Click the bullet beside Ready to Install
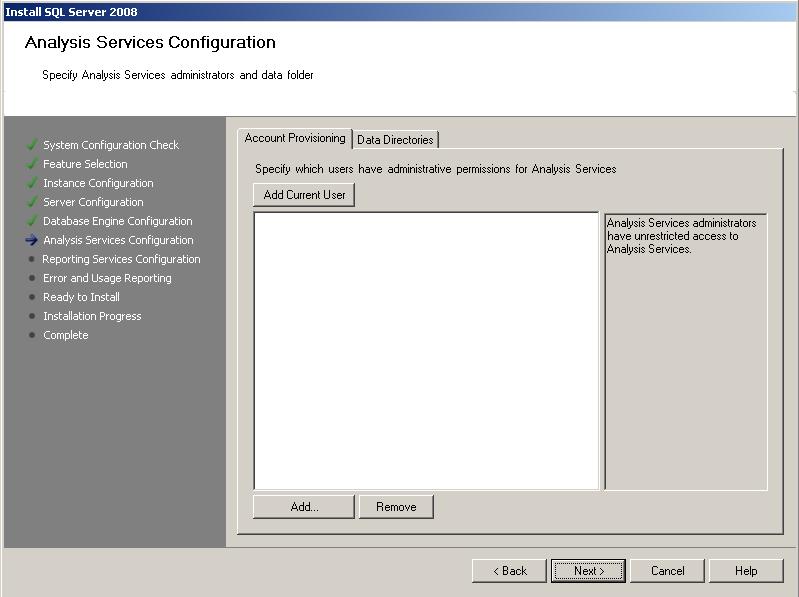 point(32,297)
